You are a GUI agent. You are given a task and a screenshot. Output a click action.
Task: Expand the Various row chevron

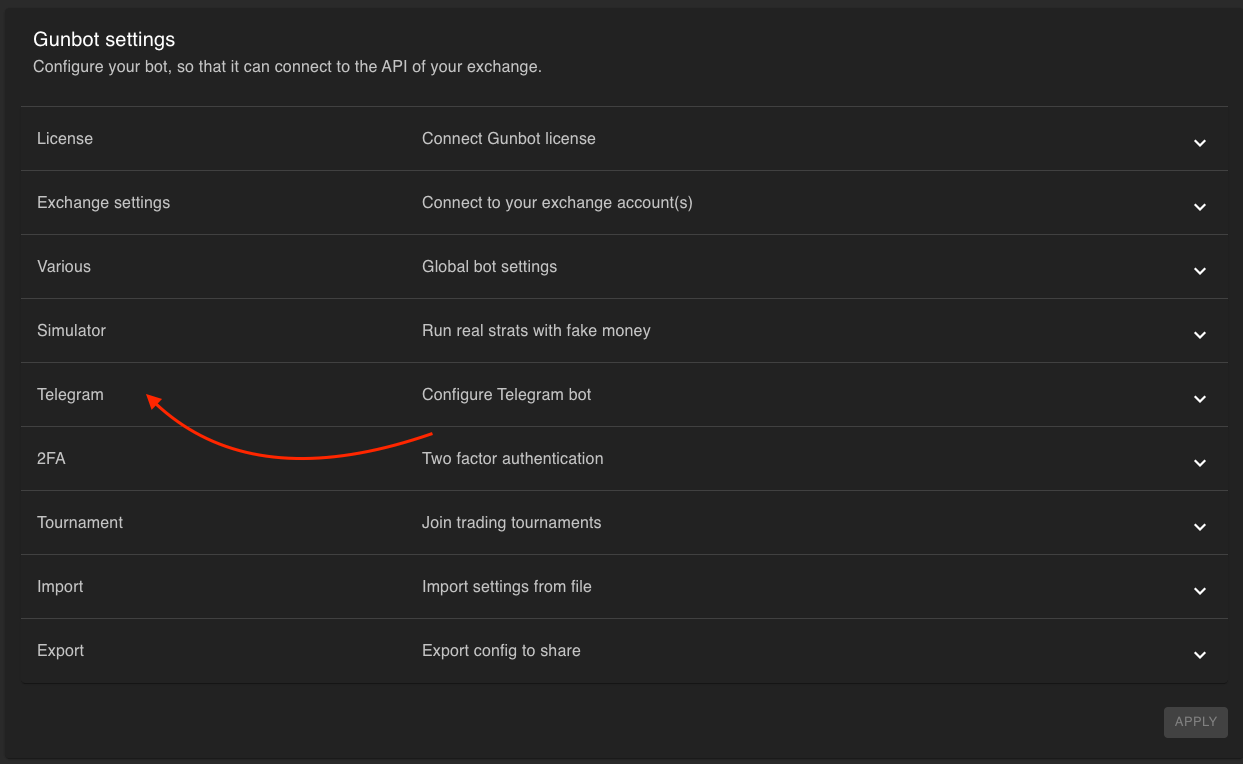click(x=1200, y=271)
